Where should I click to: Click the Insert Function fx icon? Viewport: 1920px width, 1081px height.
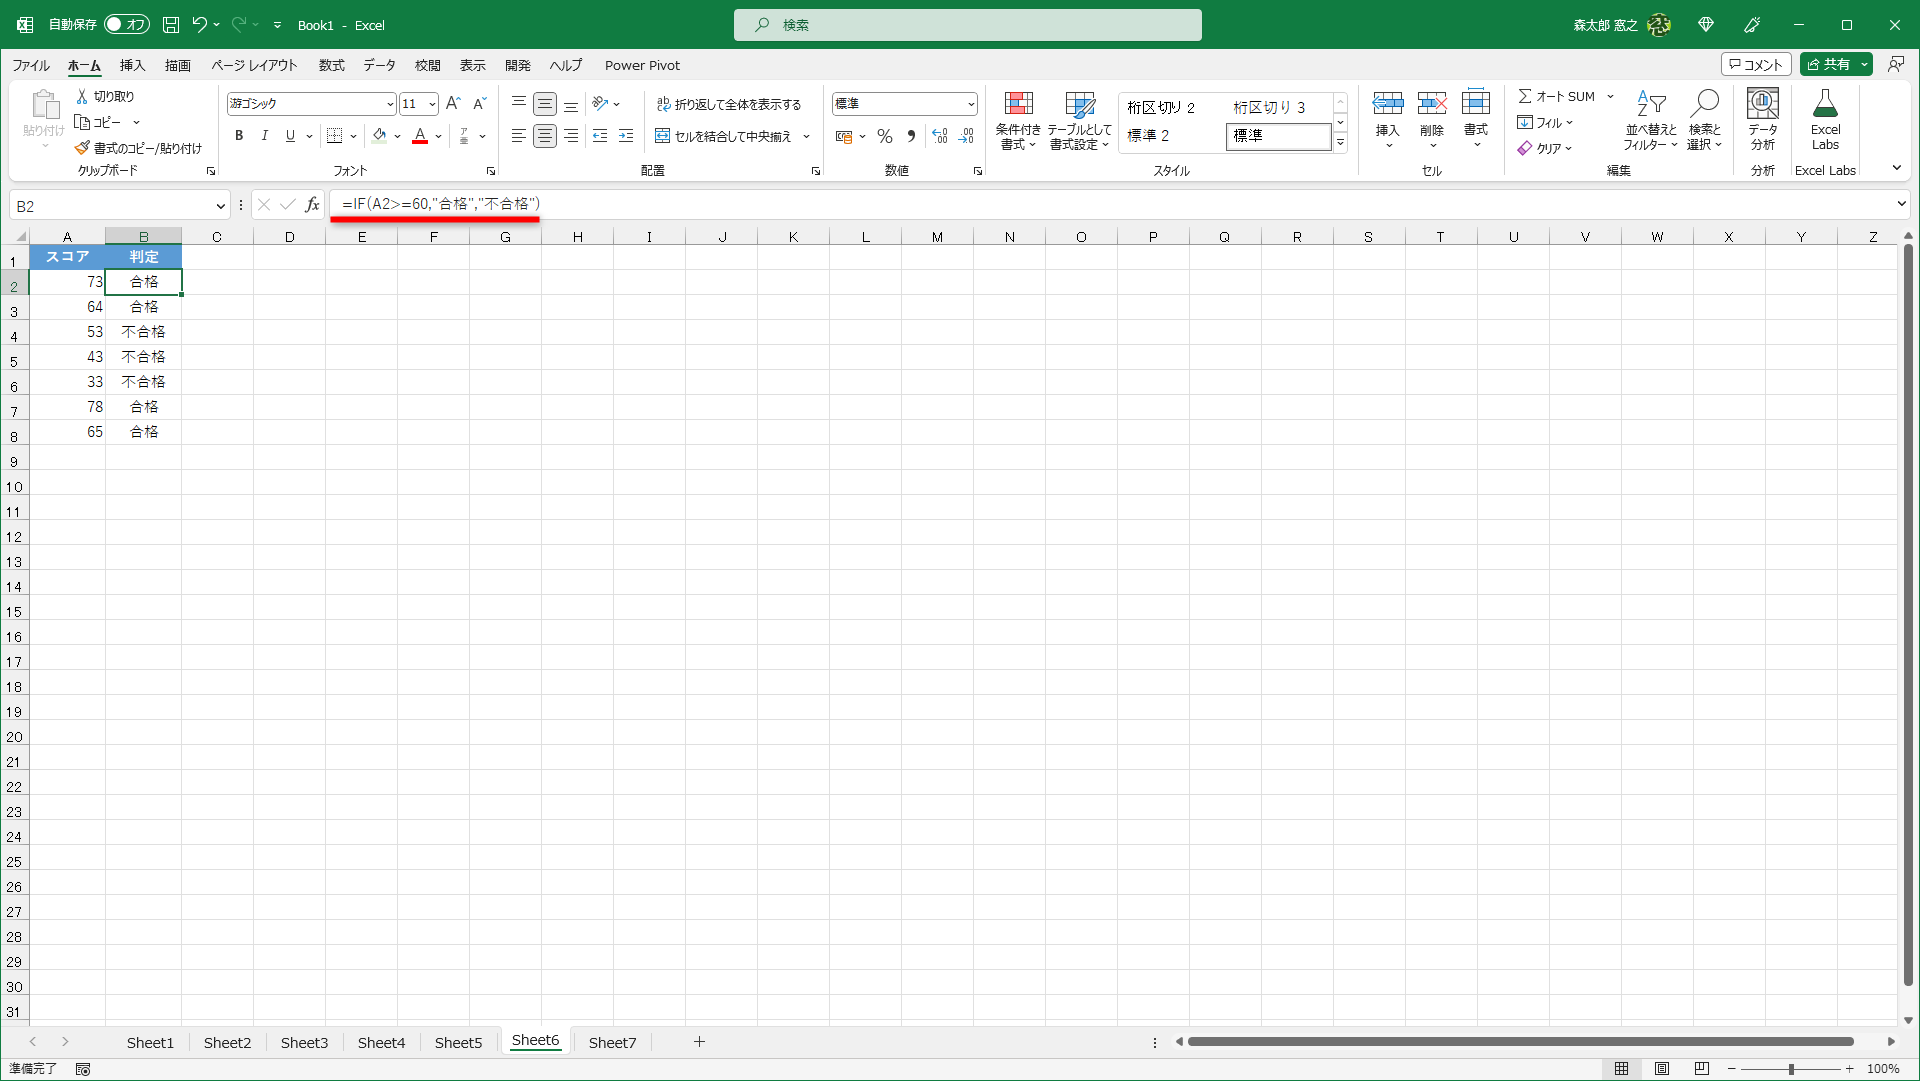tap(312, 205)
